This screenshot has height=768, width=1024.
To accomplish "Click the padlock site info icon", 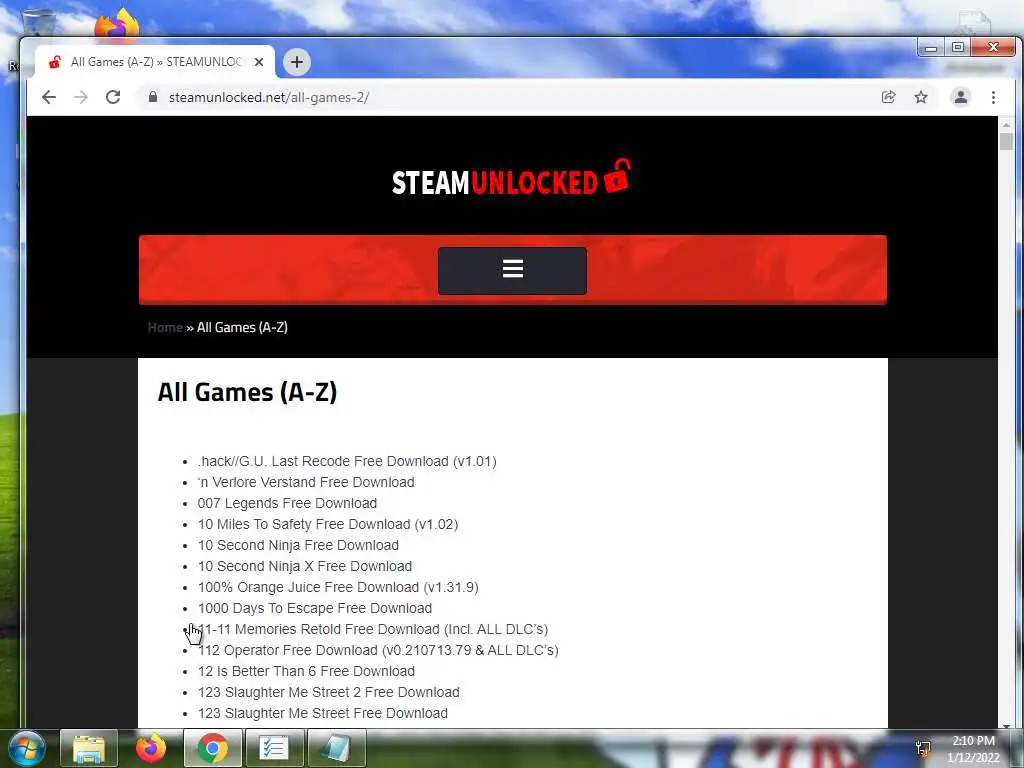I will [153, 97].
